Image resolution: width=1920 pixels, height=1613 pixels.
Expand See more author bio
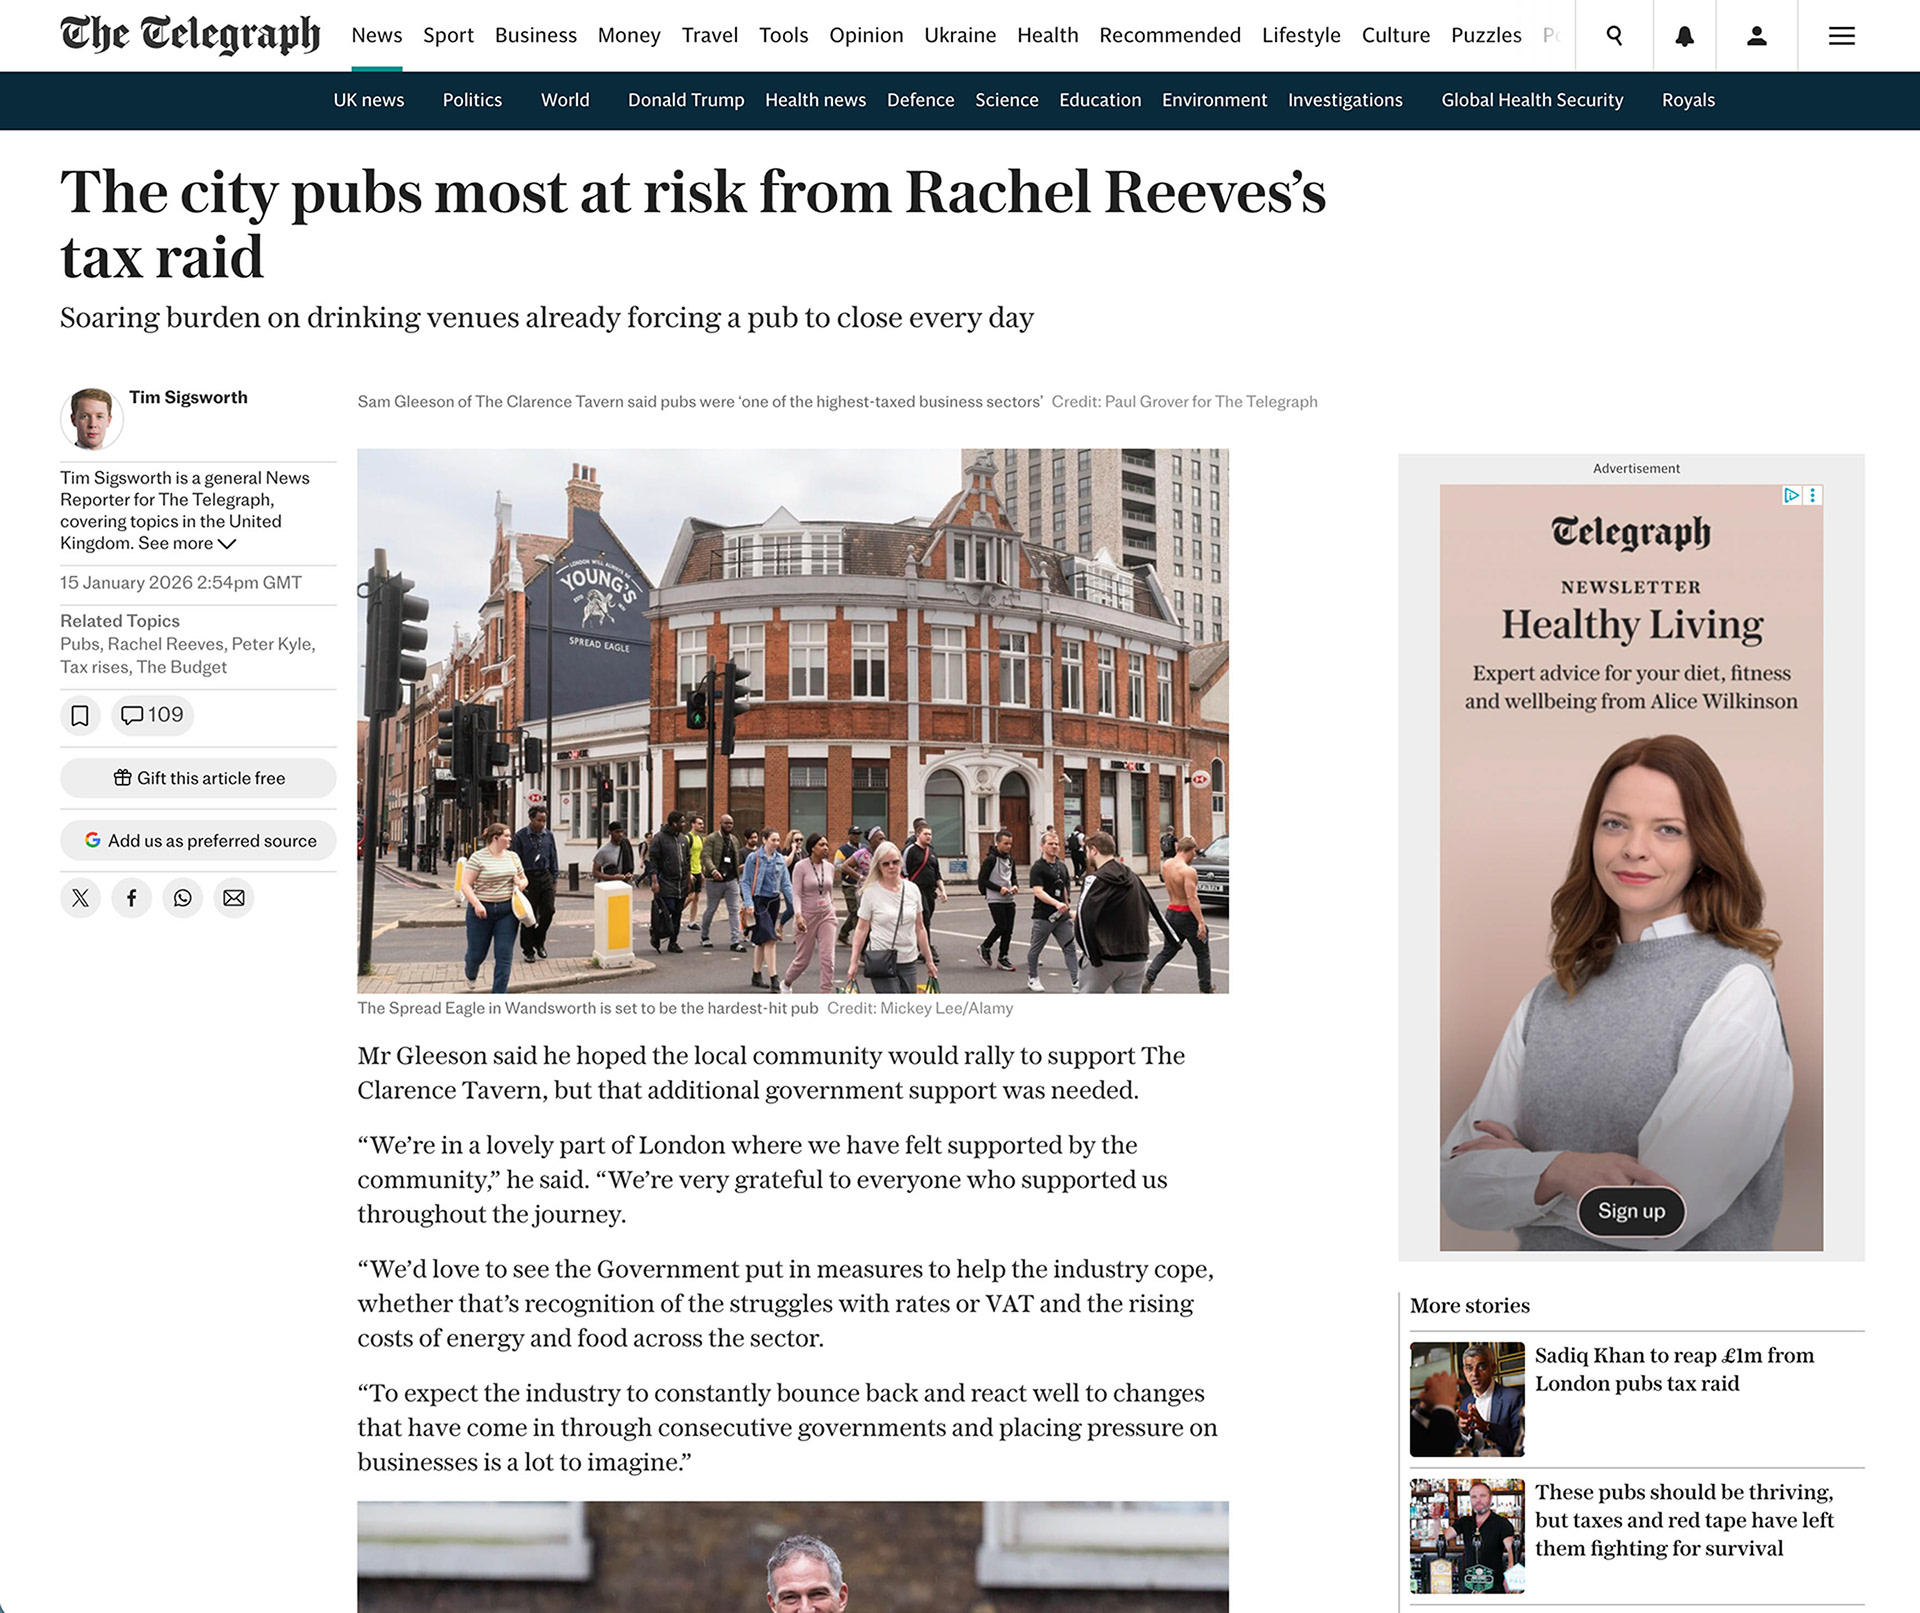187,544
